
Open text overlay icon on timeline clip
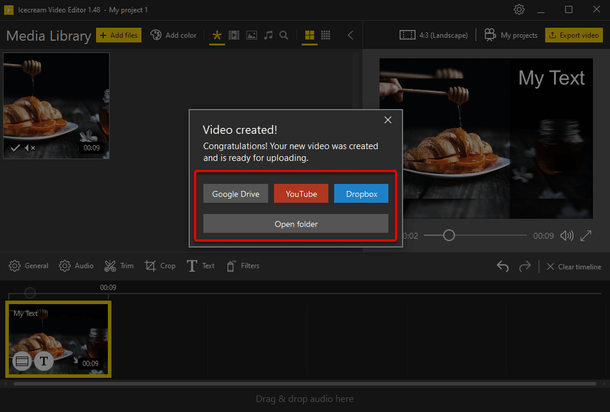tap(44, 361)
